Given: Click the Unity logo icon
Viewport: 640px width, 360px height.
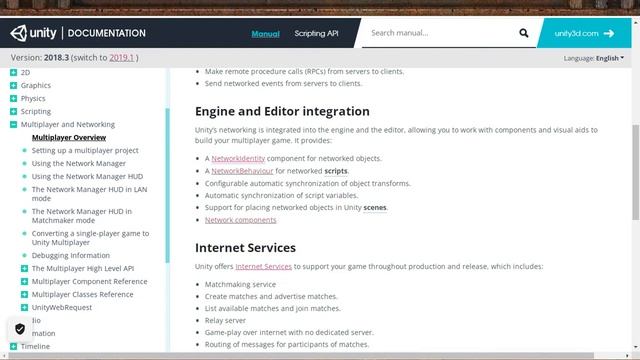Looking at the screenshot, I should pyautogui.click(x=19, y=33).
